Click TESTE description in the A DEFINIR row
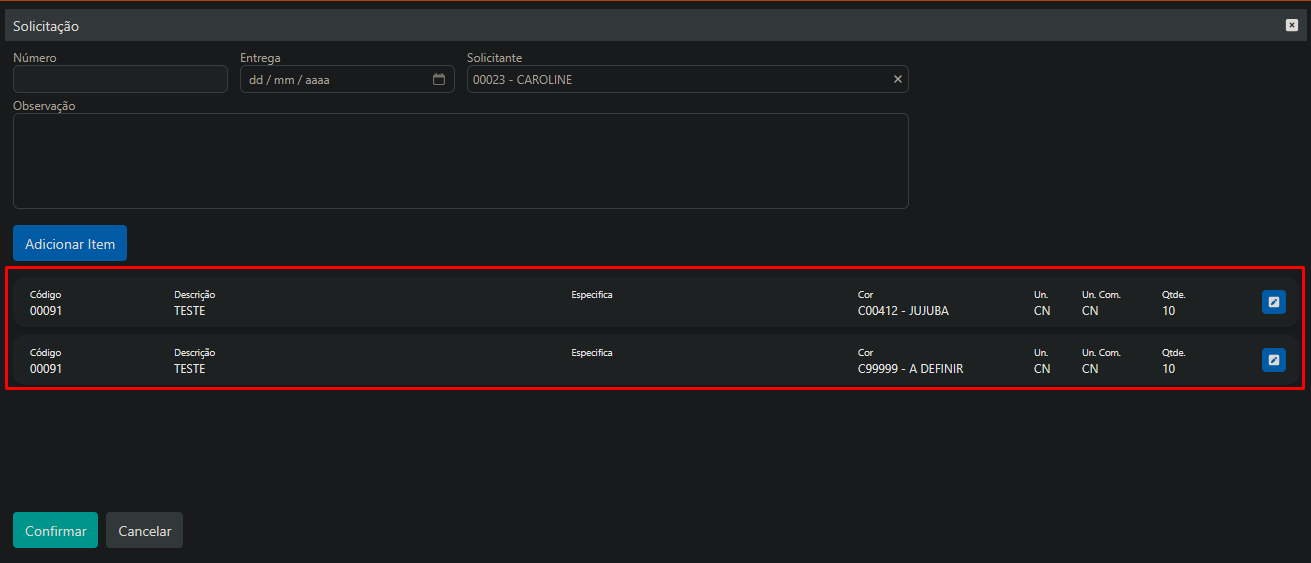The image size is (1311, 563). [189, 369]
